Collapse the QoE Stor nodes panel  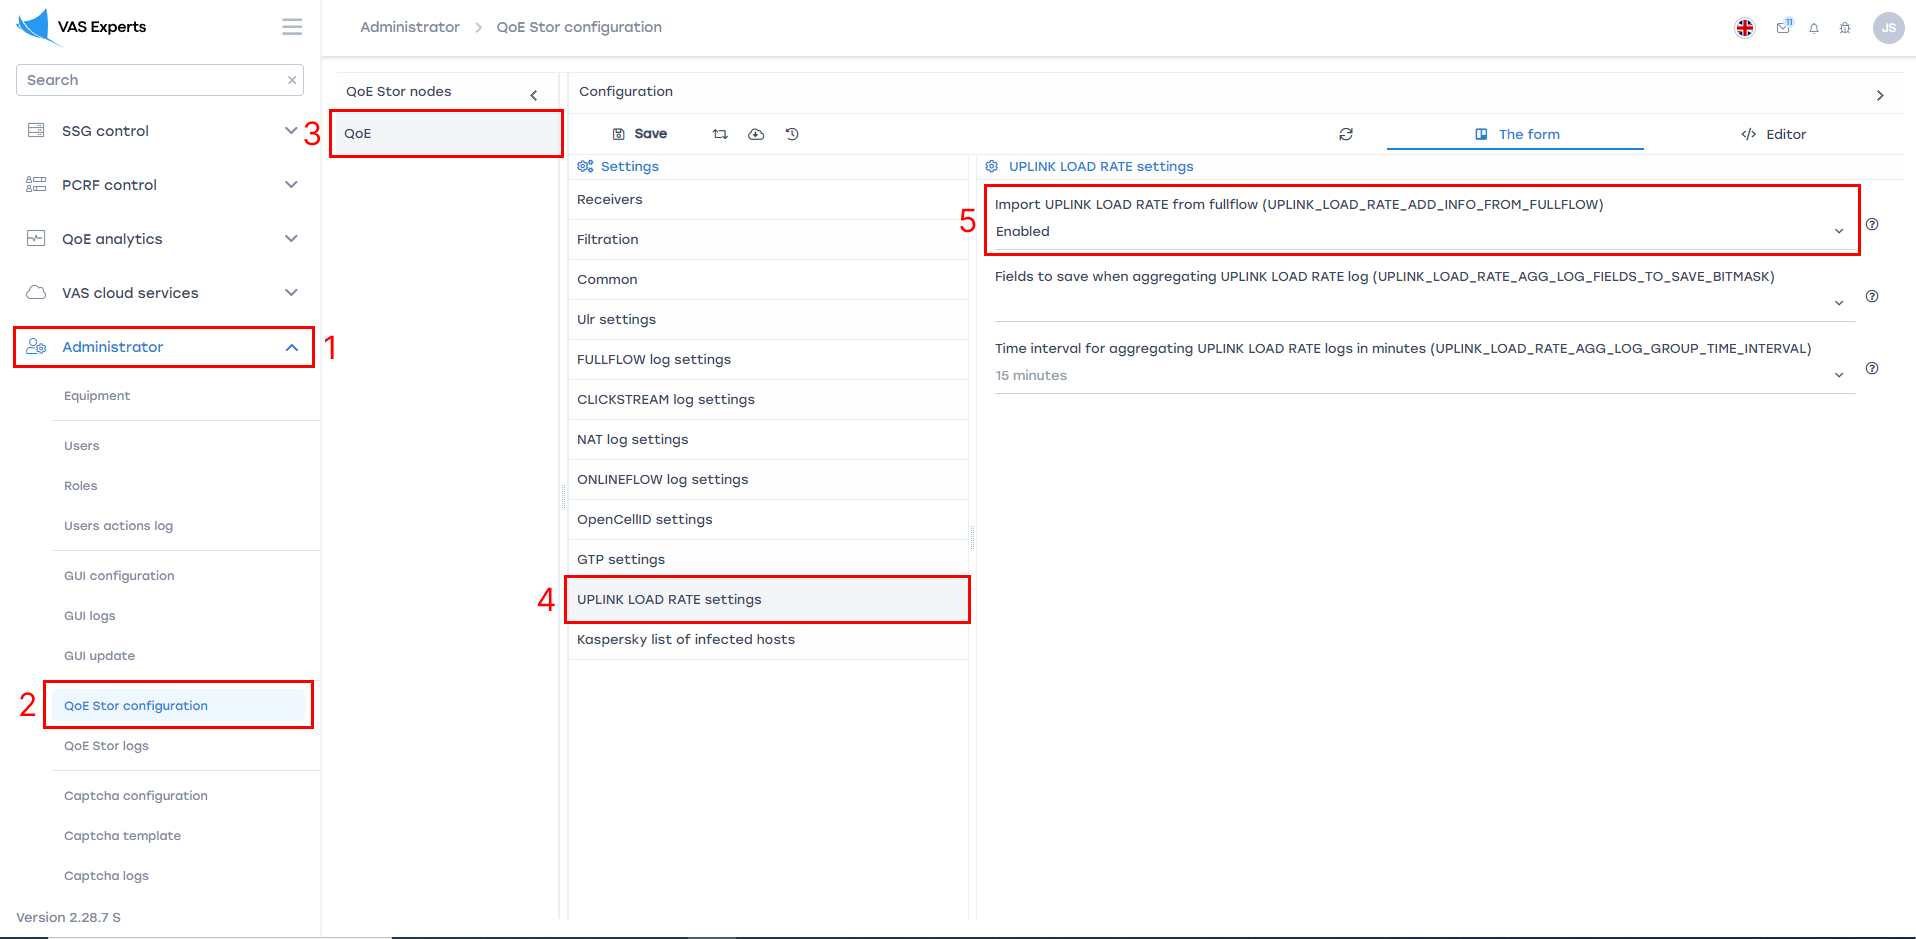click(x=534, y=95)
